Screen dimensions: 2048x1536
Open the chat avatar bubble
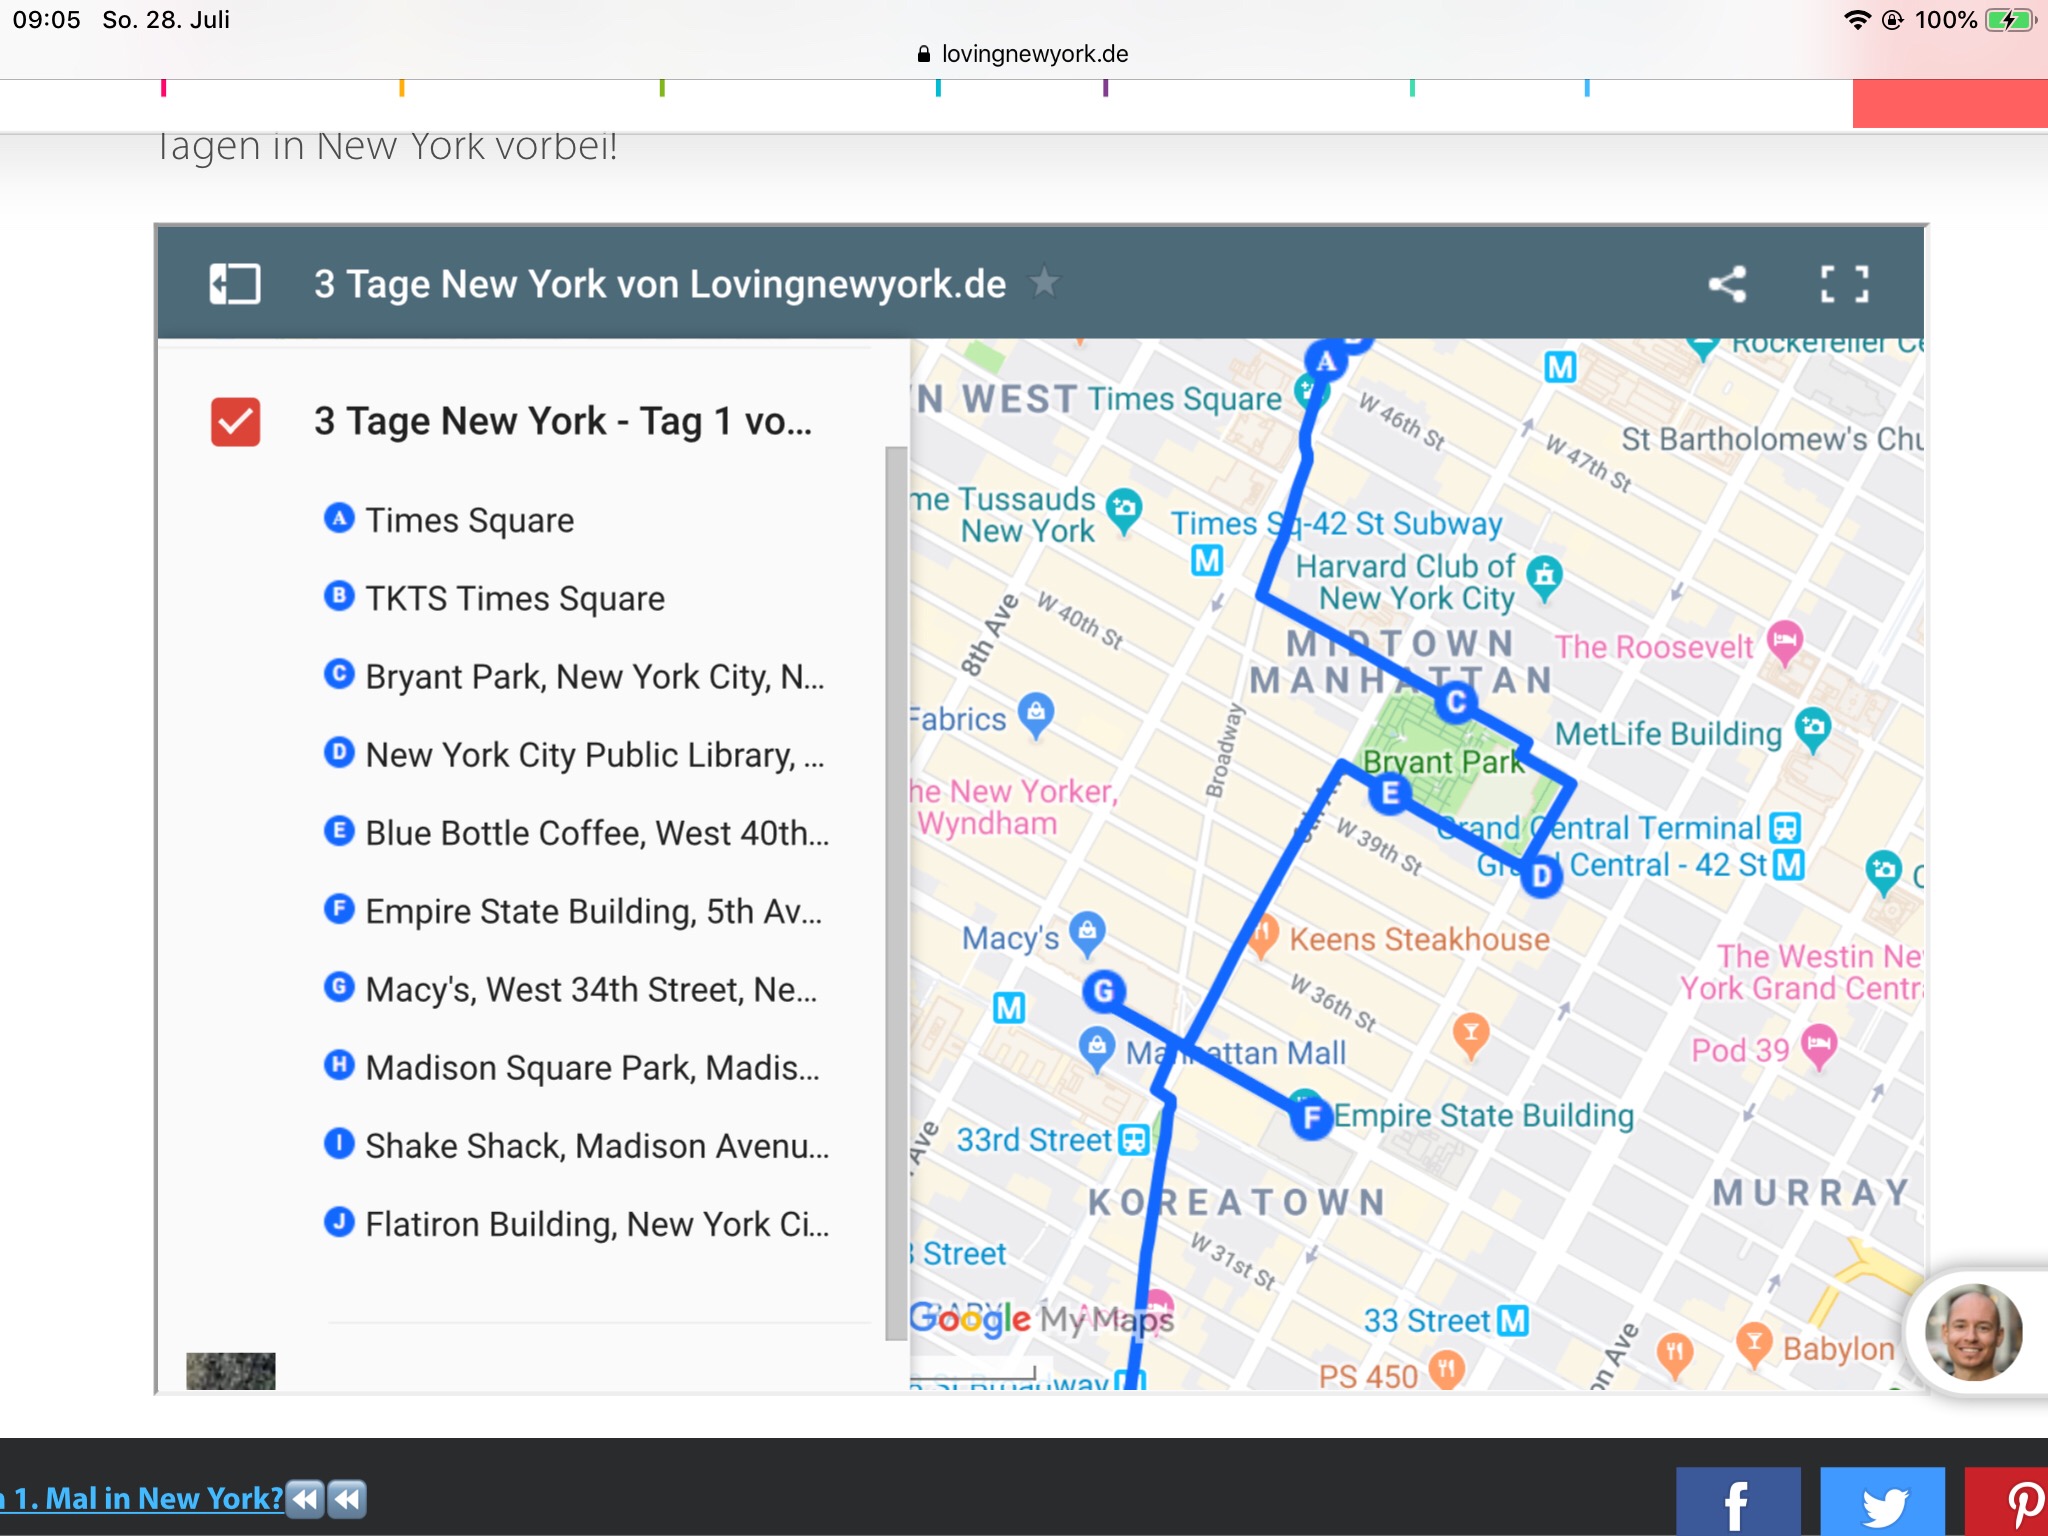1974,1333
